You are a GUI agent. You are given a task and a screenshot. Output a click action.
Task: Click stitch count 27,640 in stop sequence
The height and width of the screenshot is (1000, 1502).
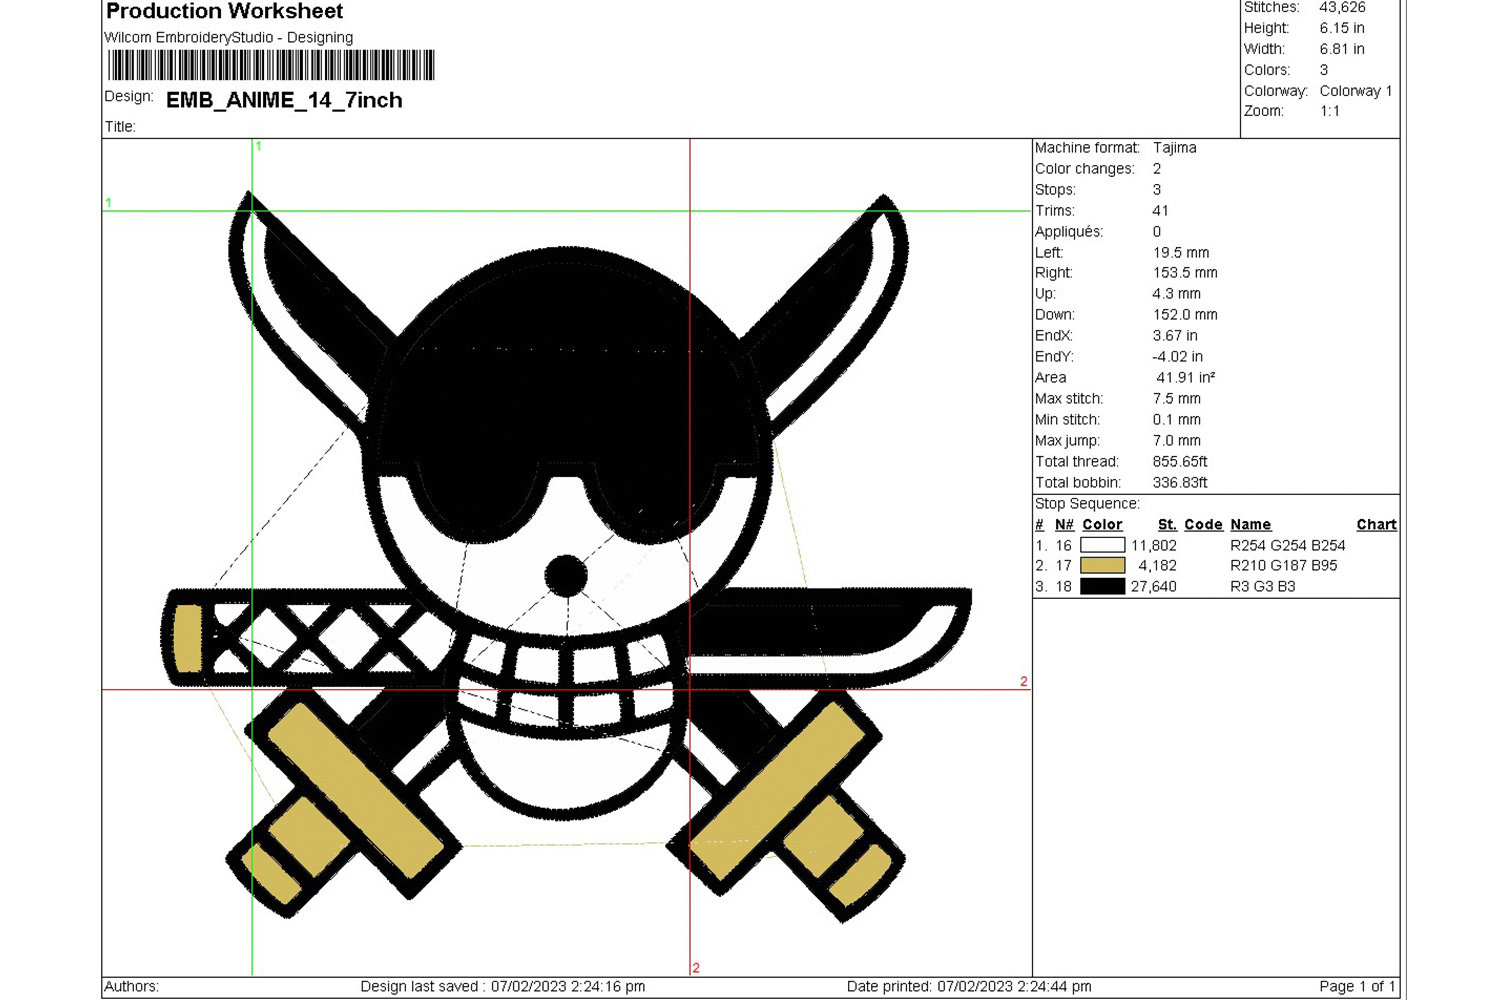[1154, 586]
